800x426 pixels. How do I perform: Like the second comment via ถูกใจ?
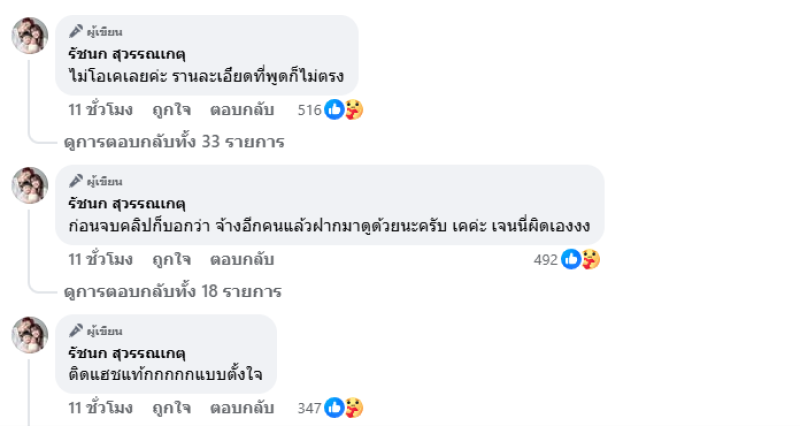171,260
